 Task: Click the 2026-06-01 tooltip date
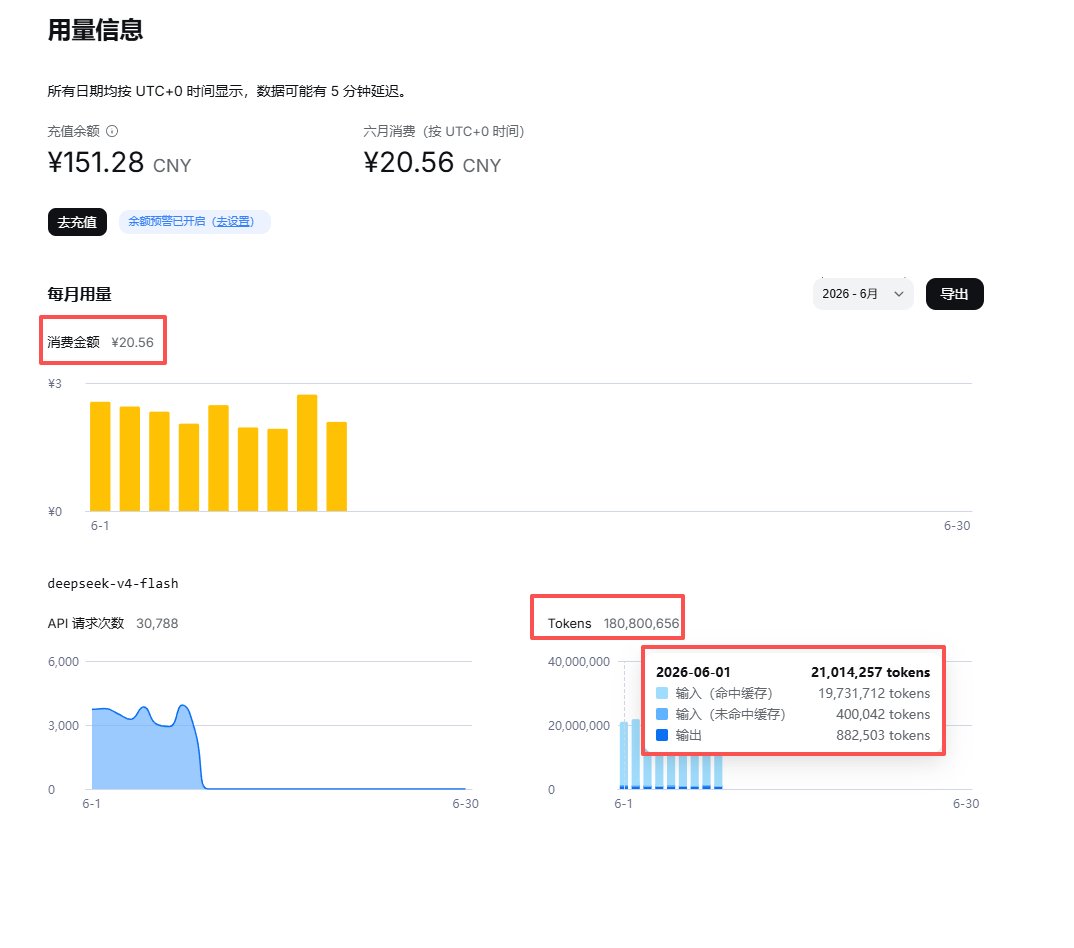693,673
